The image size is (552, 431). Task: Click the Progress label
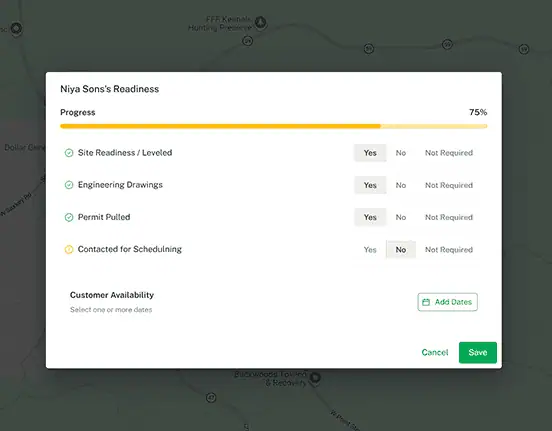[x=78, y=112]
